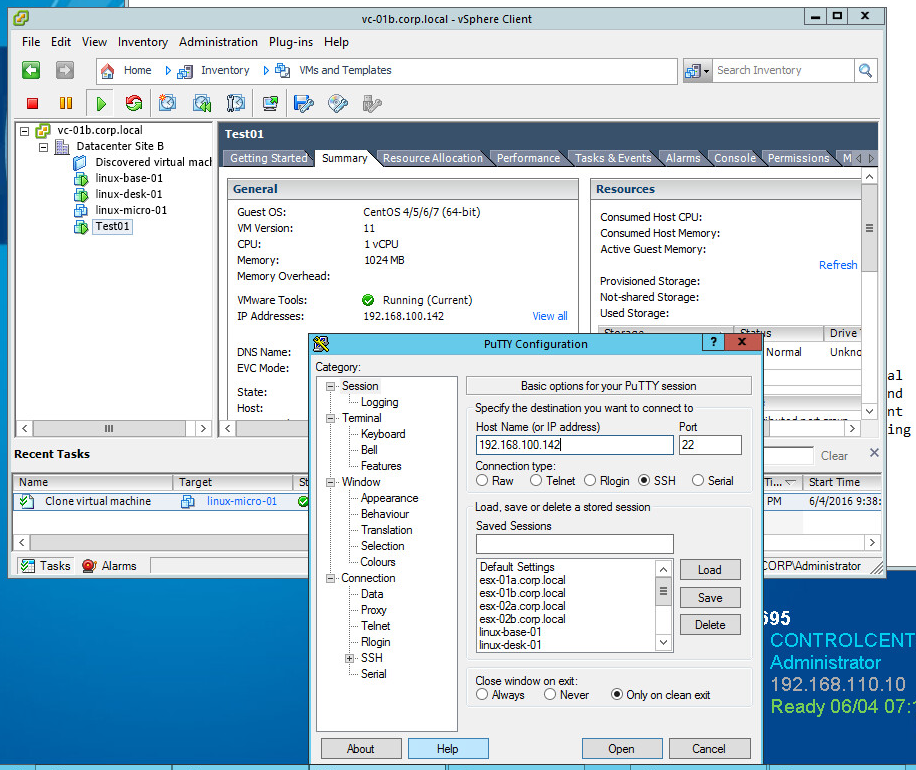Click the red Power Off VM icon

33,103
